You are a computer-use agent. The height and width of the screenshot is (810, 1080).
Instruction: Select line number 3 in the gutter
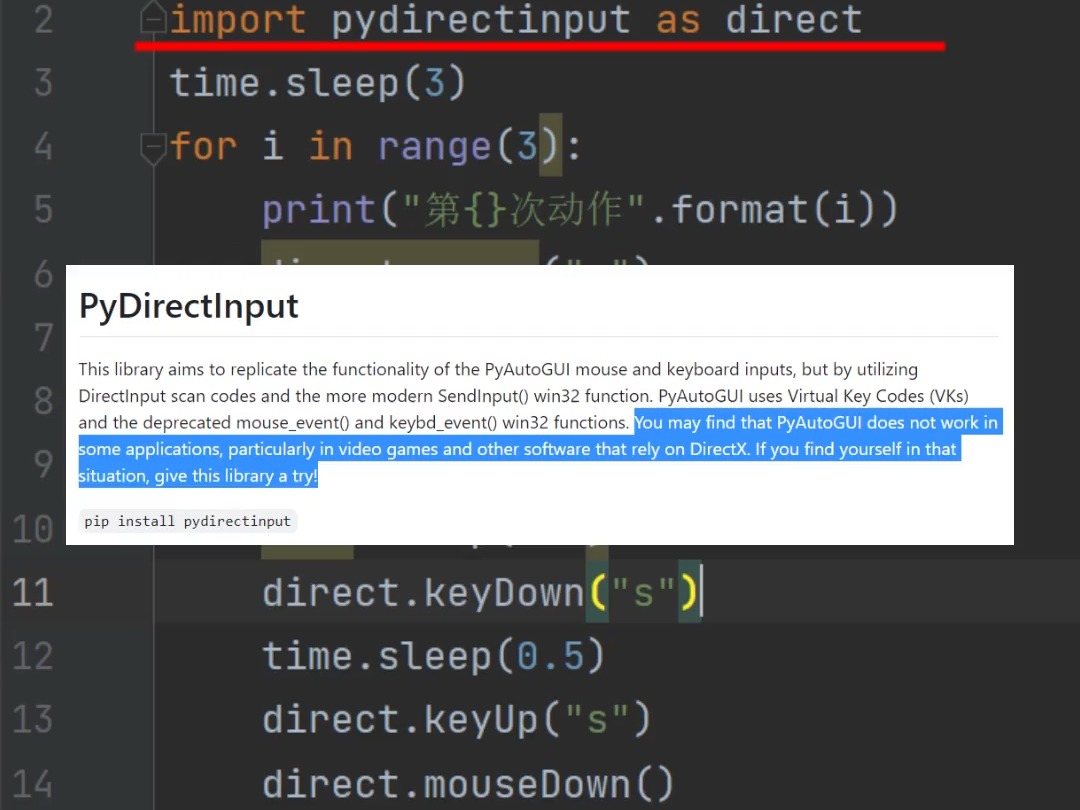[43, 83]
